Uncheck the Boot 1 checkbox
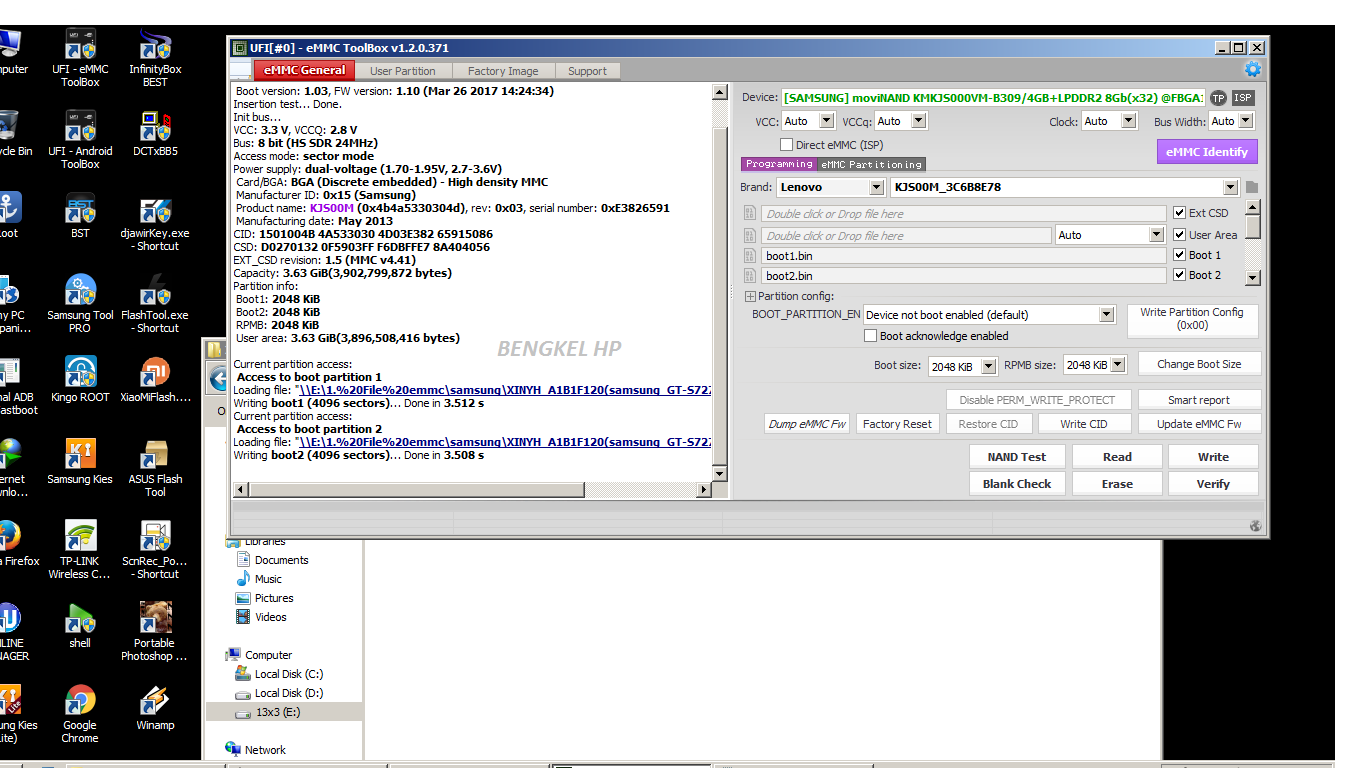 [x=1180, y=254]
